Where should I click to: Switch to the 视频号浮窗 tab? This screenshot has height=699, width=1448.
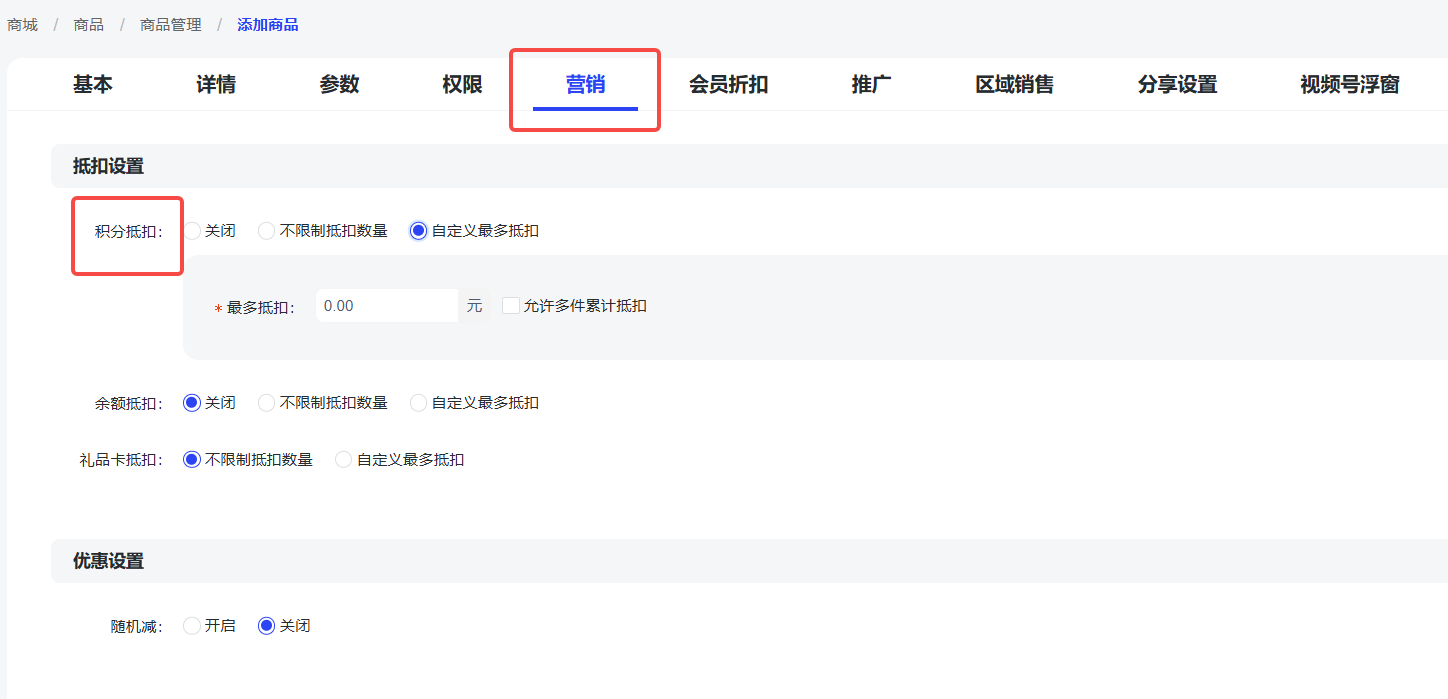pos(1349,85)
